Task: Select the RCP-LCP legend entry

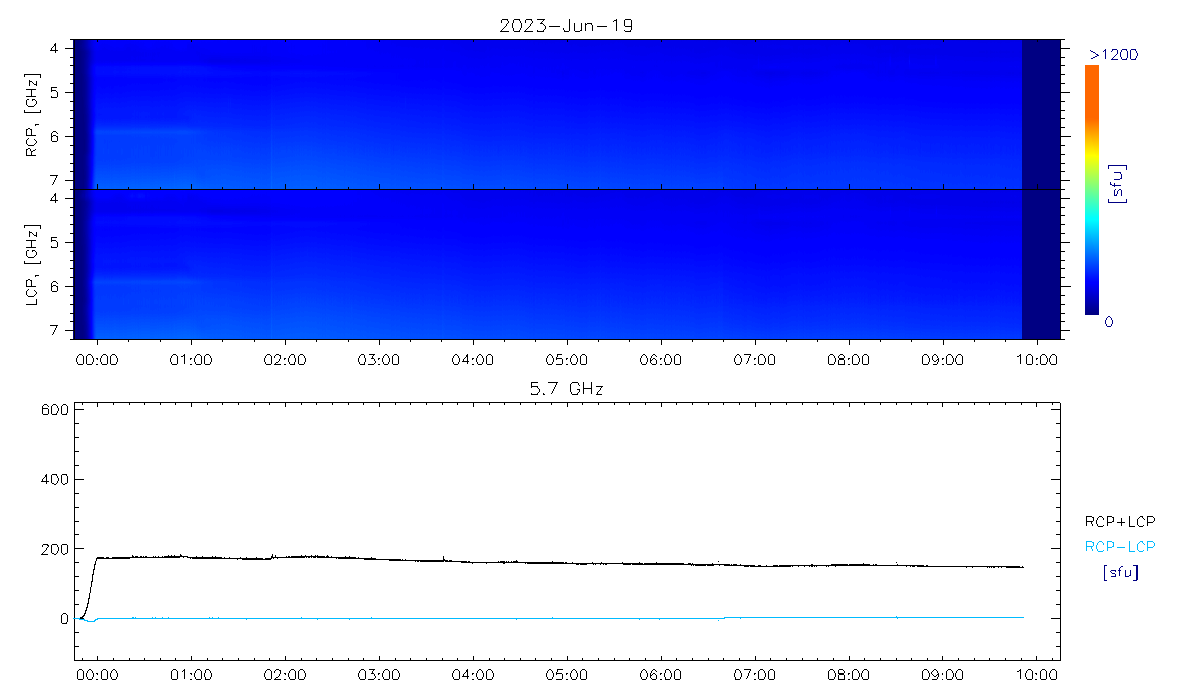Action: point(1119,547)
